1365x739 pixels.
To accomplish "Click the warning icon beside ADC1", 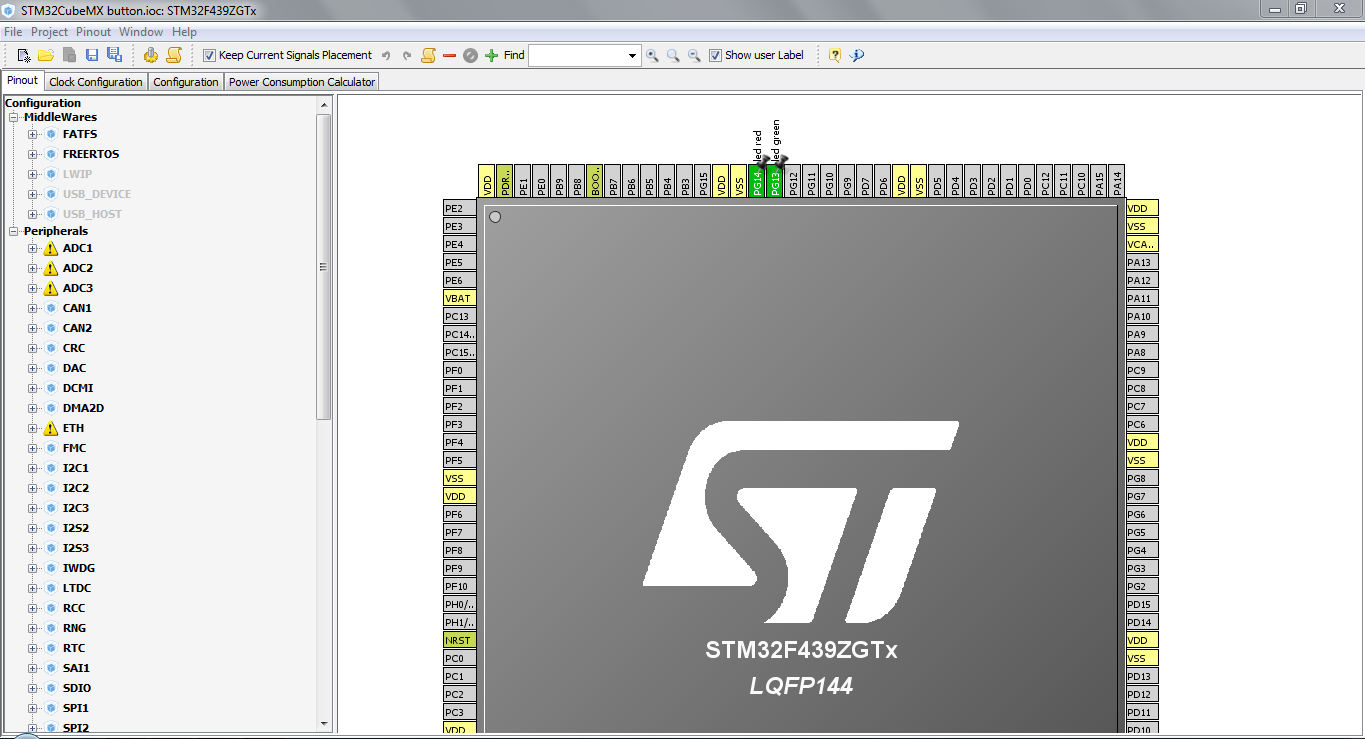I will (51, 248).
